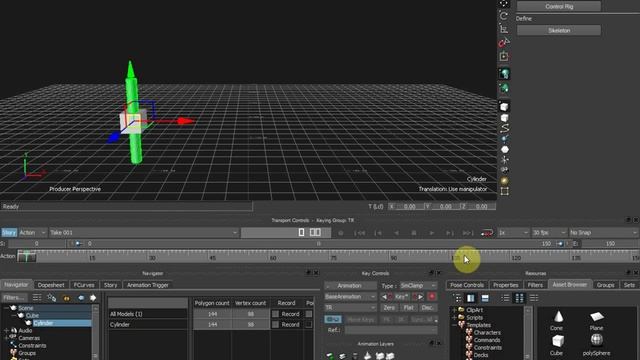Toggle Record checkbox for Cylinder row
Viewport: 640px width, 360px height.
click(276, 324)
